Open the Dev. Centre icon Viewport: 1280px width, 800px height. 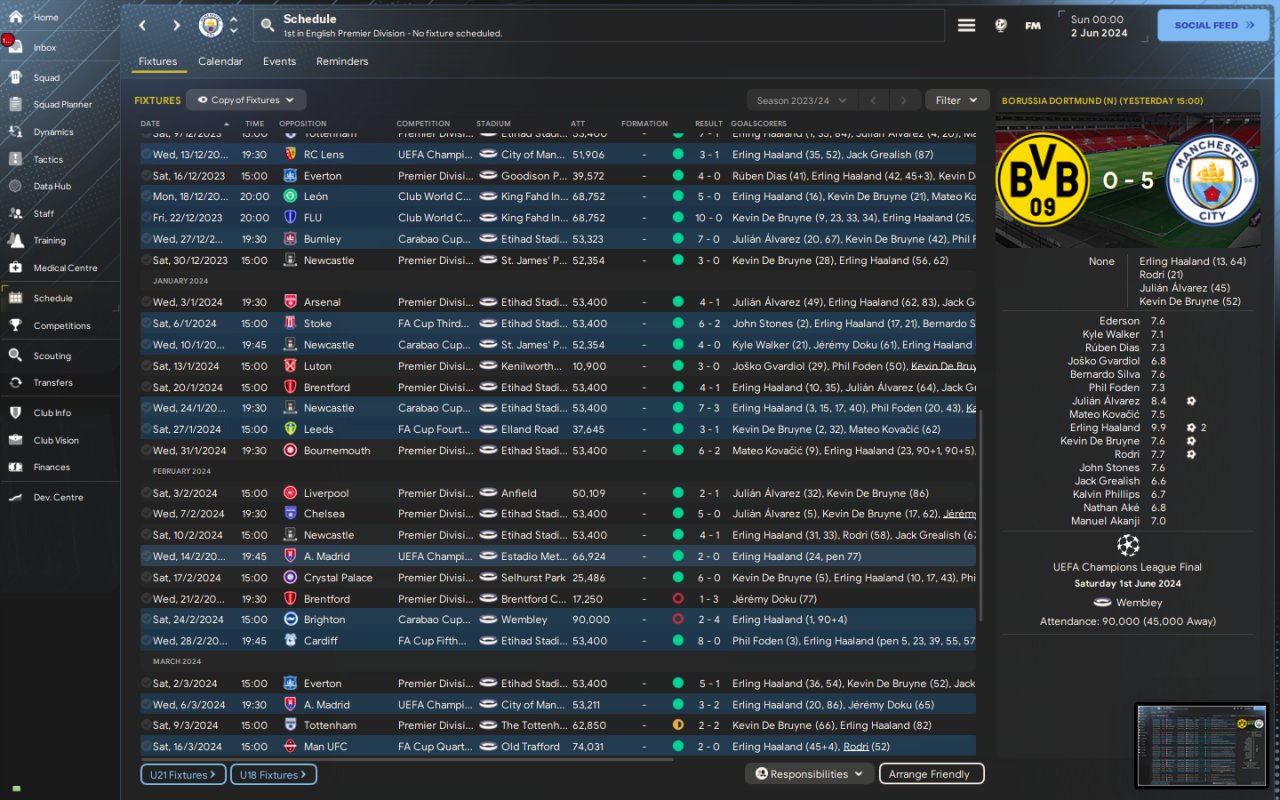click(x=15, y=497)
